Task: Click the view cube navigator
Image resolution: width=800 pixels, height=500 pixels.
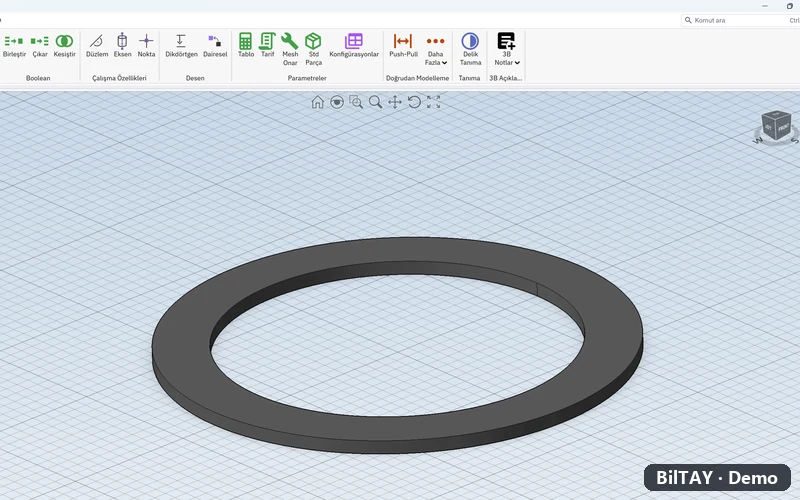Action: coord(776,126)
